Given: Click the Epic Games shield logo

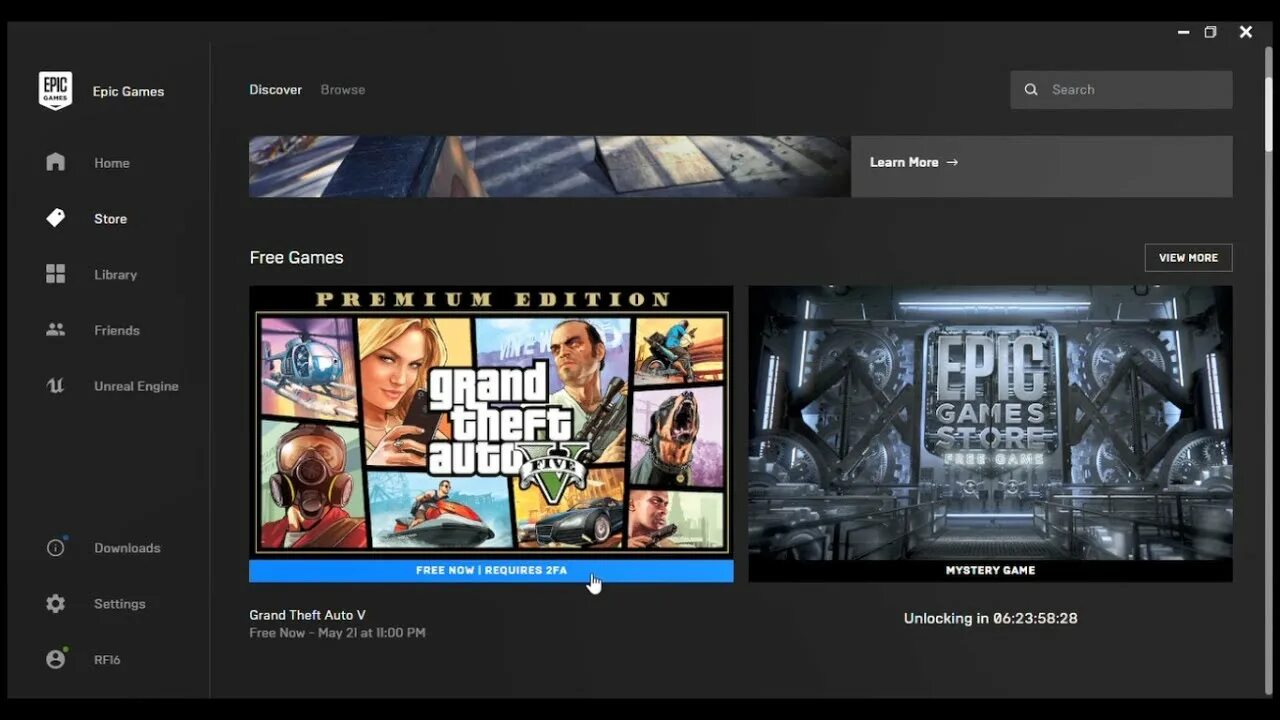Looking at the screenshot, I should pos(55,90).
